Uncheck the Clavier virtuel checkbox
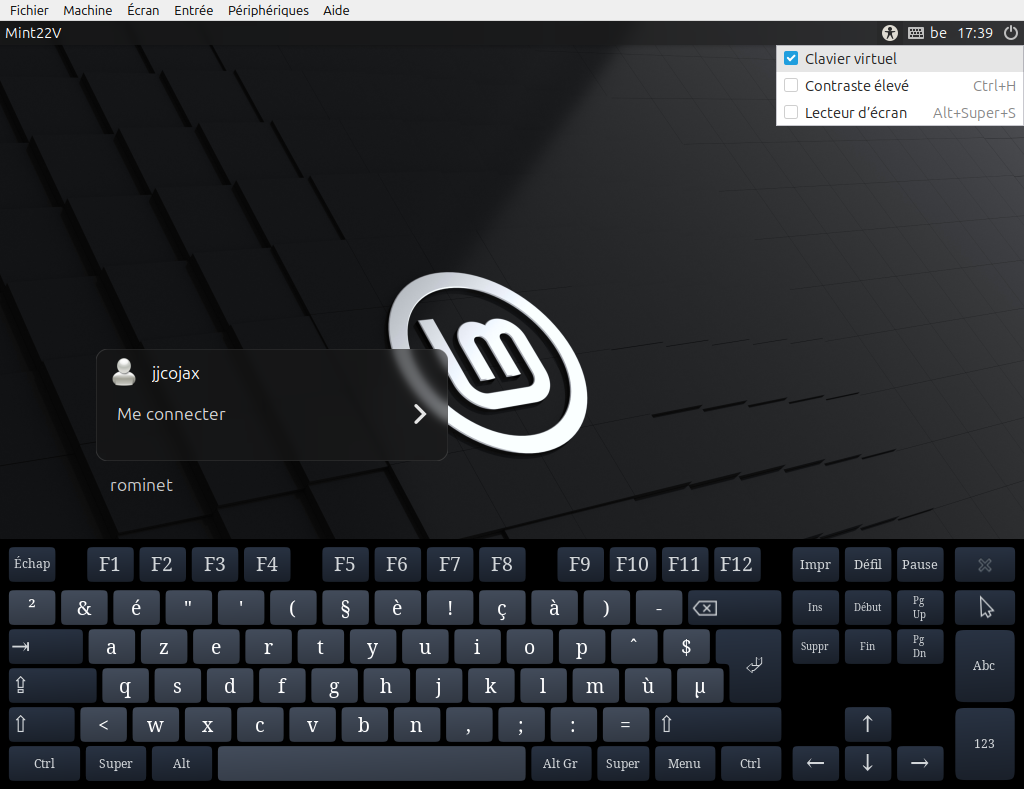Screen dimensions: 1024x789 pyautogui.click(x=791, y=58)
